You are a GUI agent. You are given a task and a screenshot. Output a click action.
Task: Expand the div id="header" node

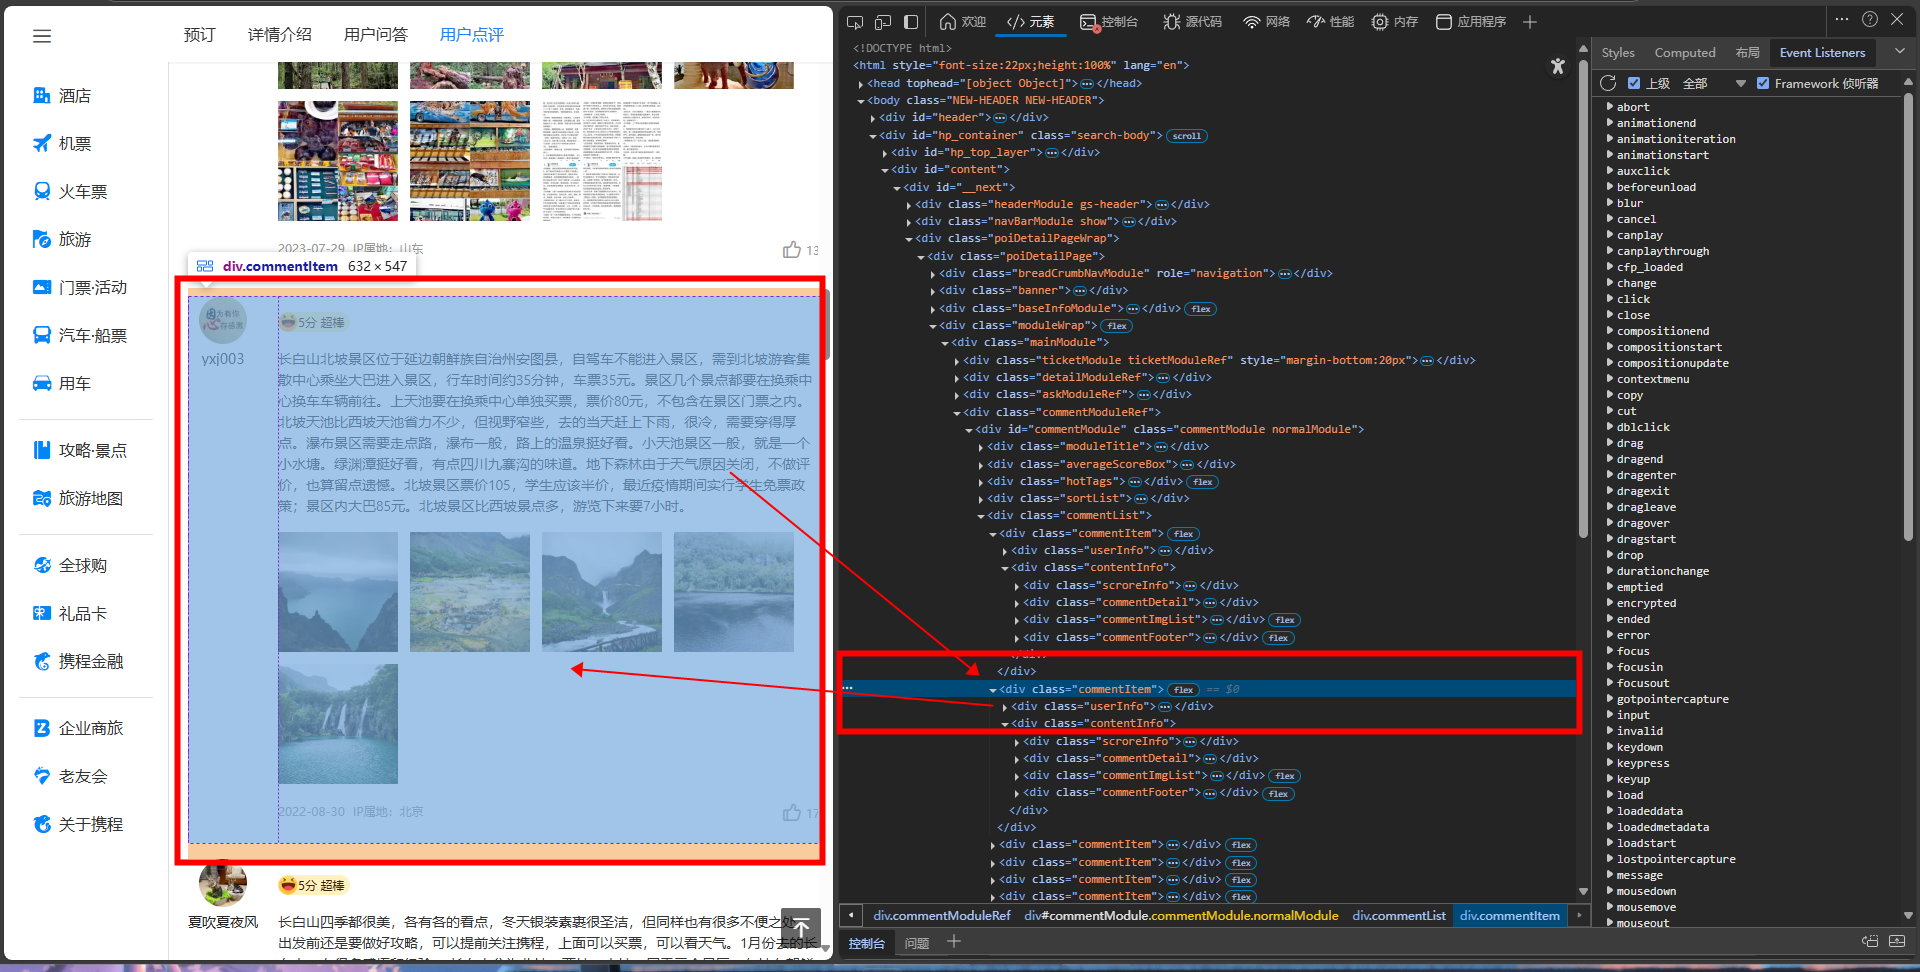tap(873, 118)
